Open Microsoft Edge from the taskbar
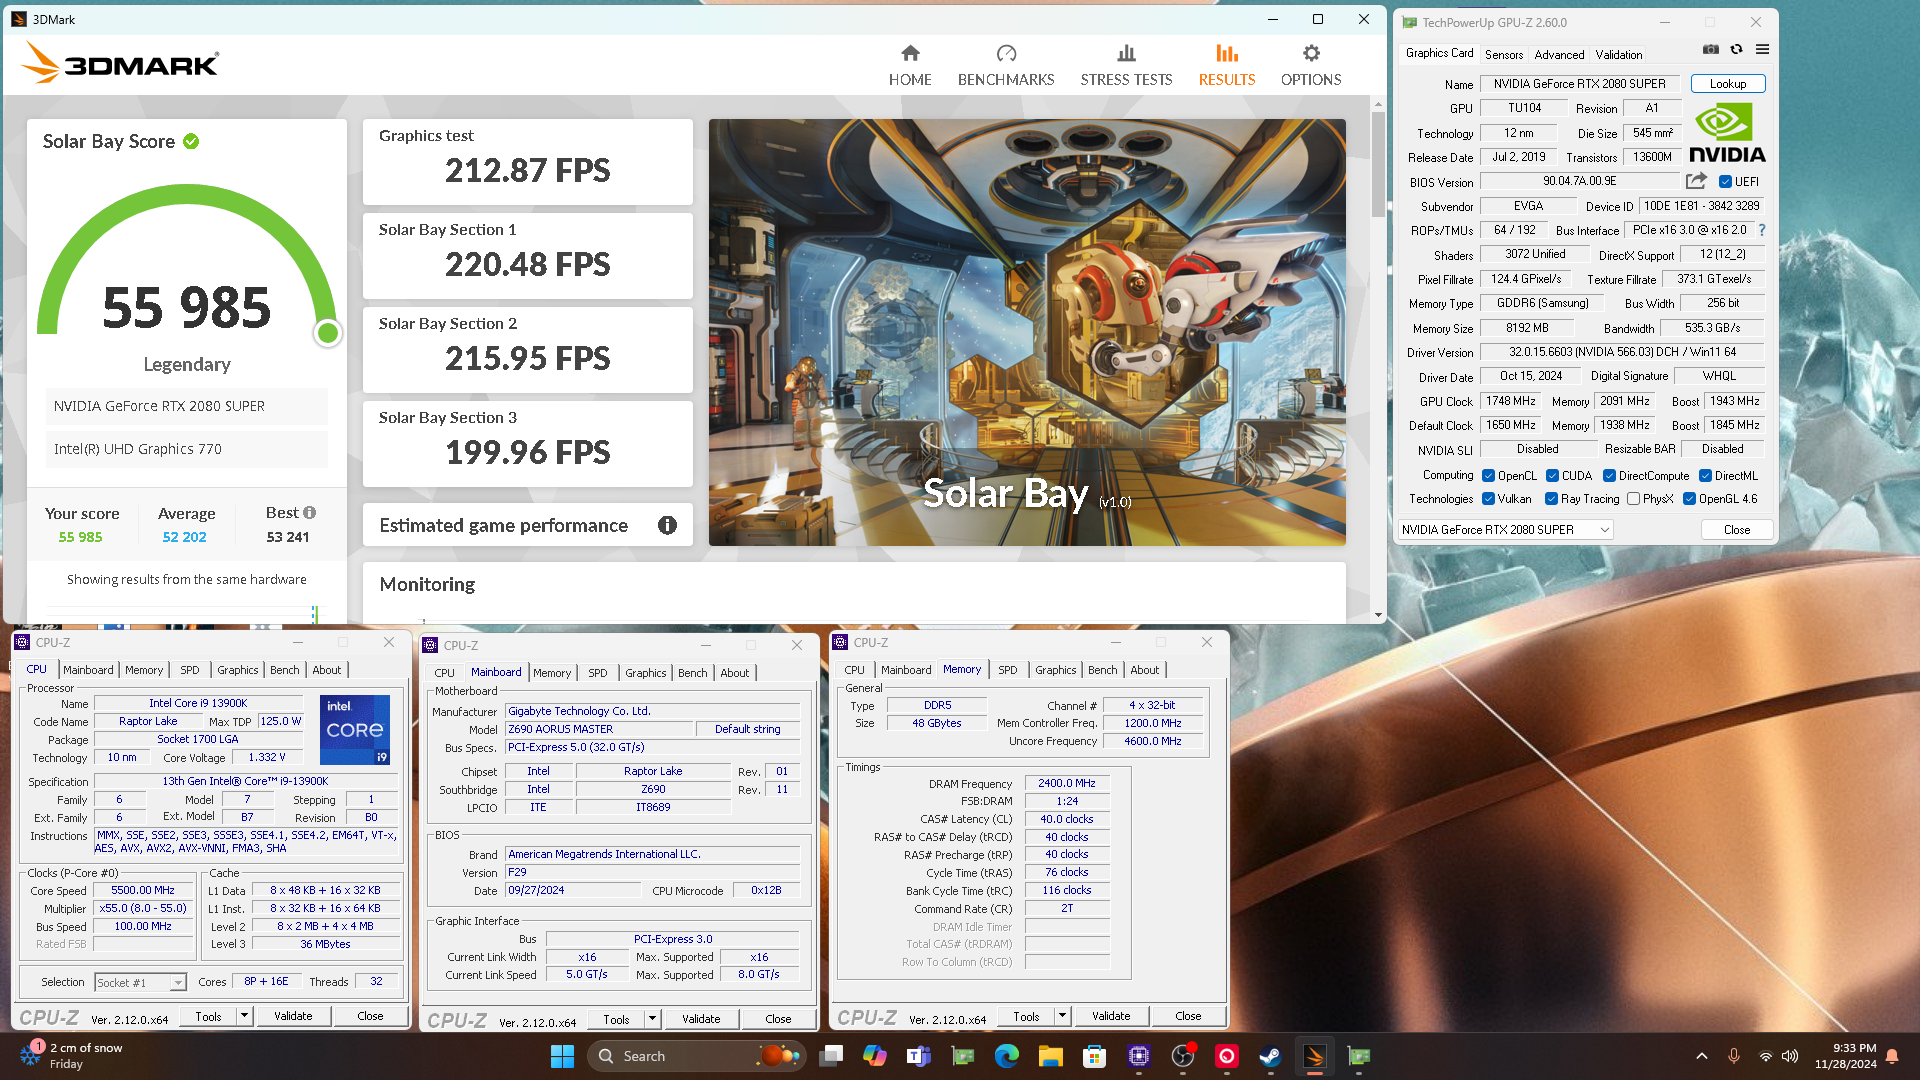This screenshot has height=1080, width=1920. [x=1006, y=1056]
